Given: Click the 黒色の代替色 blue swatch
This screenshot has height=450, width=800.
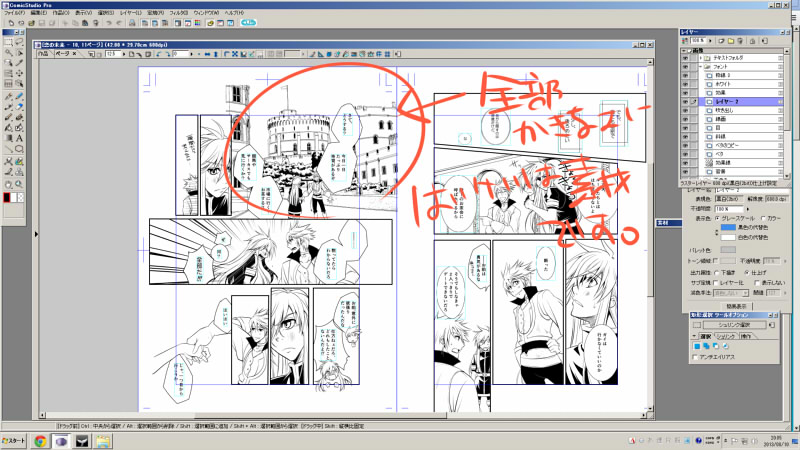Looking at the screenshot, I should point(728,228).
